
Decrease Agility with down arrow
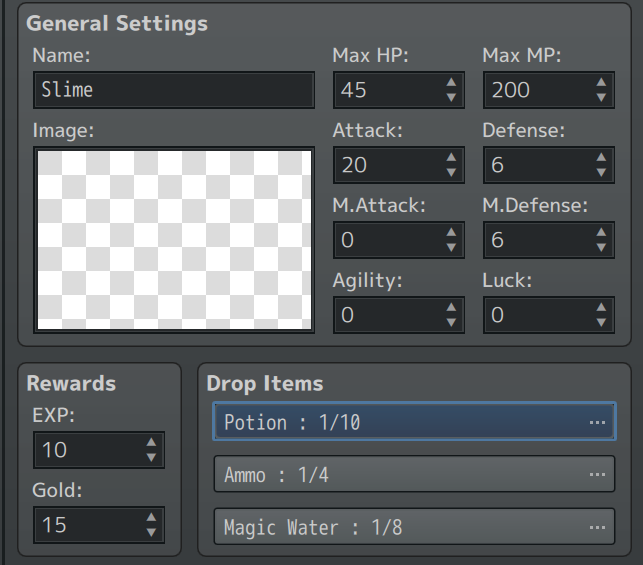(451, 323)
